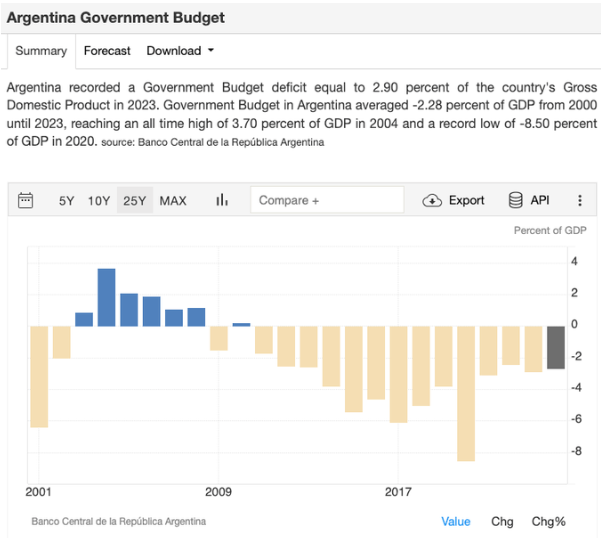Show the Chg chart mode

502,522
